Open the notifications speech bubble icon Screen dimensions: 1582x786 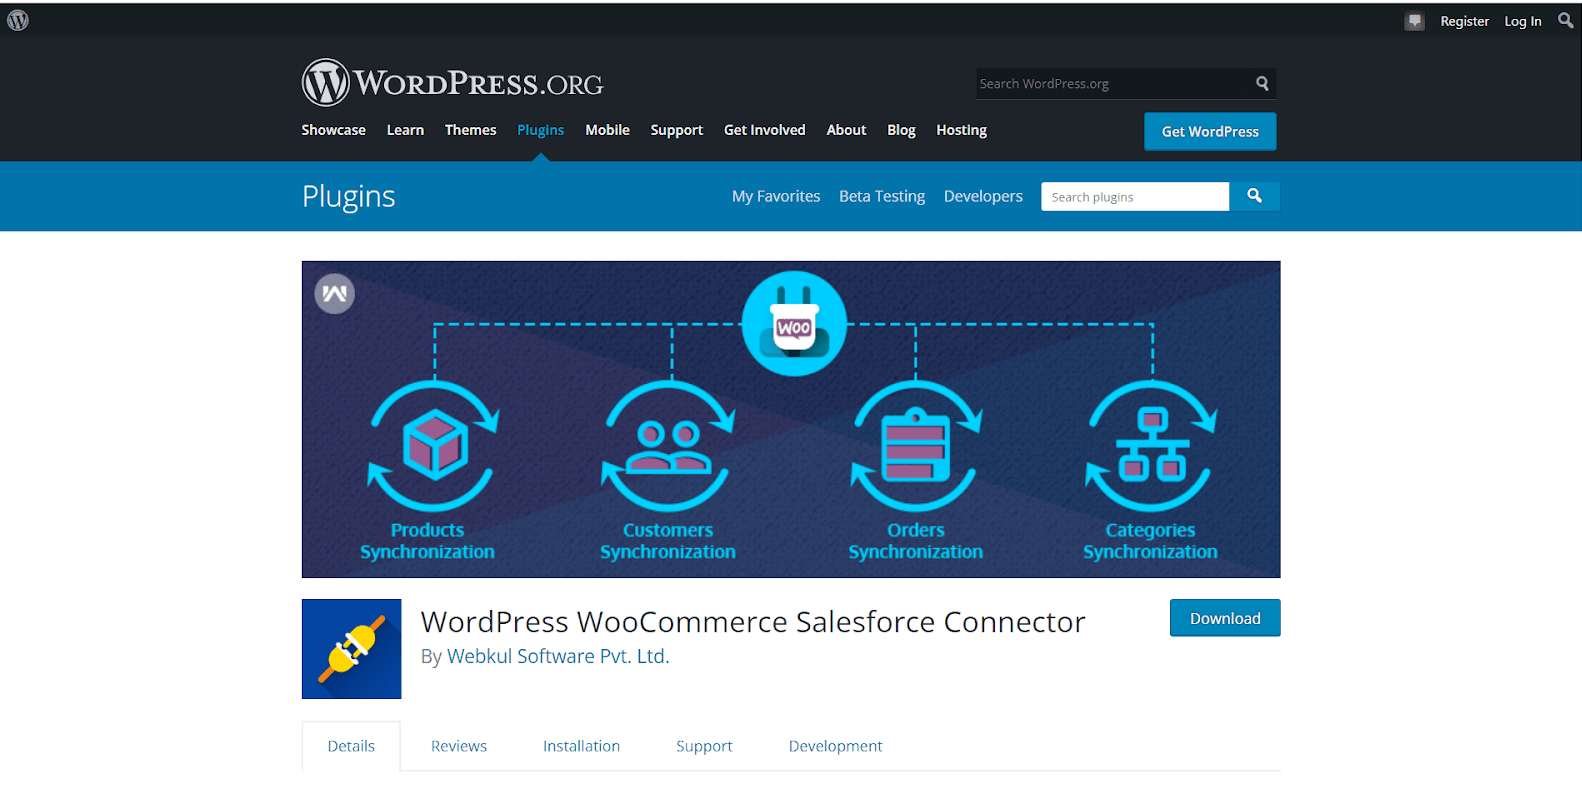[x=1414, y=21]
